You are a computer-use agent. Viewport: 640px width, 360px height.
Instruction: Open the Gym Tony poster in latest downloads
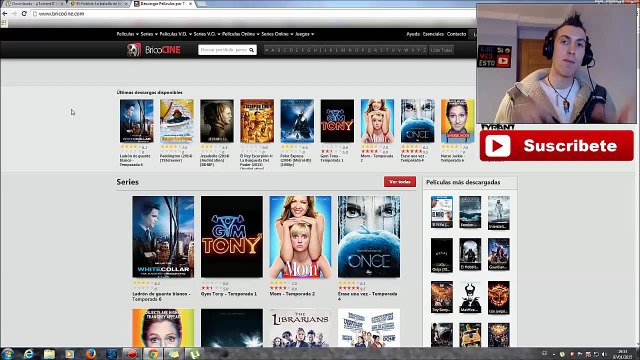[337, 121]
